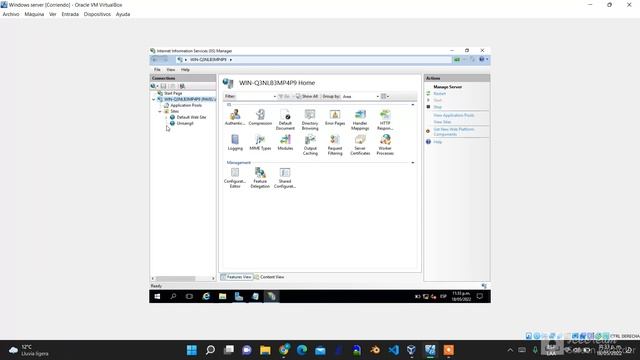Open the Shared Configuration feature
The height and width of the screenshot is (360, 640).
285,178
